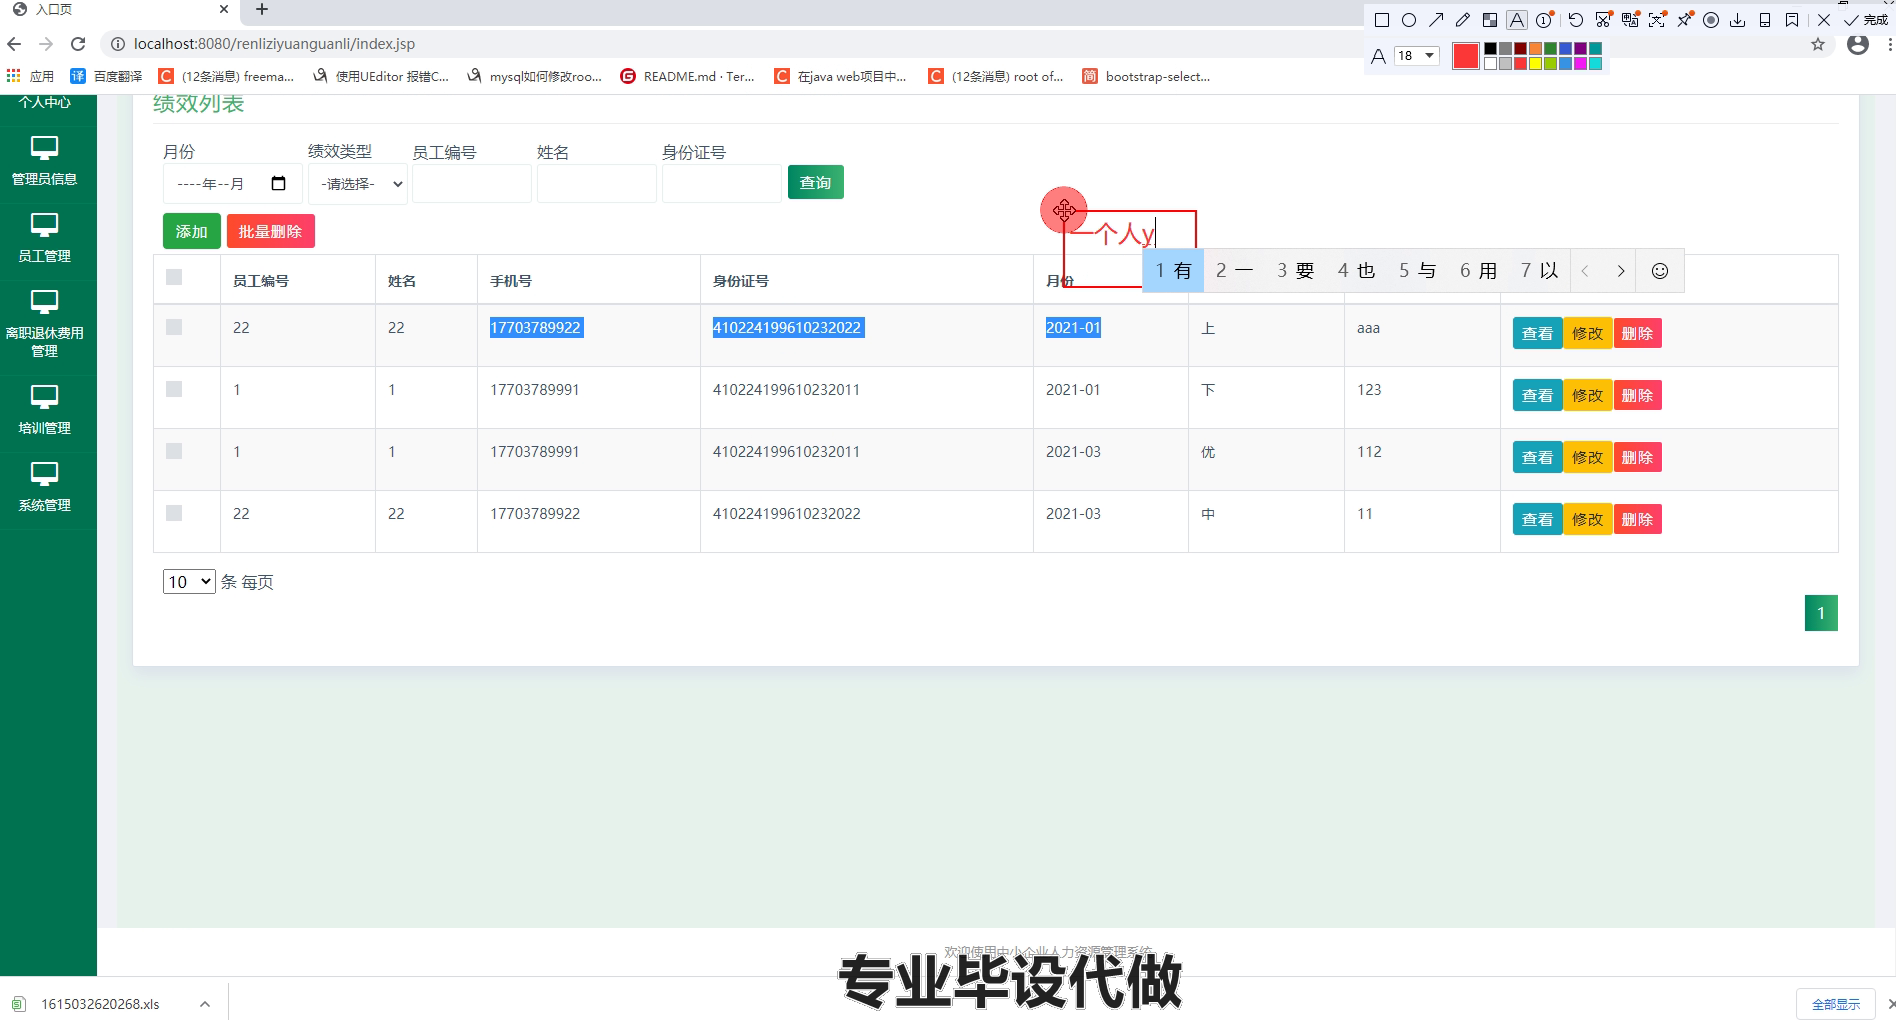Show next IME candidate page

(1621, 271)
